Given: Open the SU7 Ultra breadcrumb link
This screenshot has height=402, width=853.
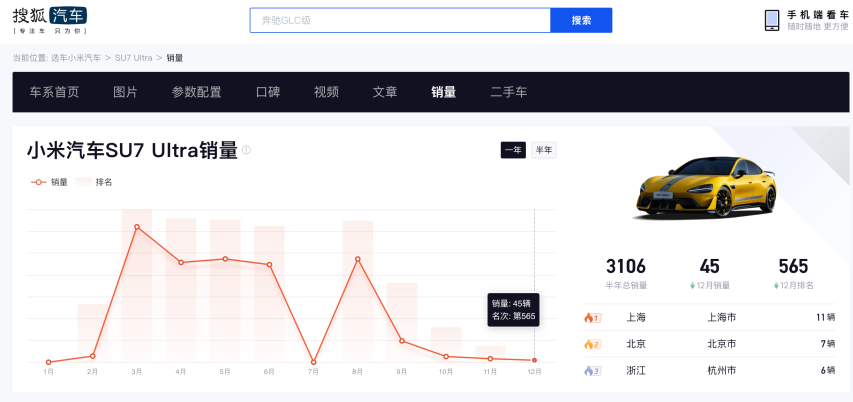Looking at the screenshot, I should click(x=133, y=58).
